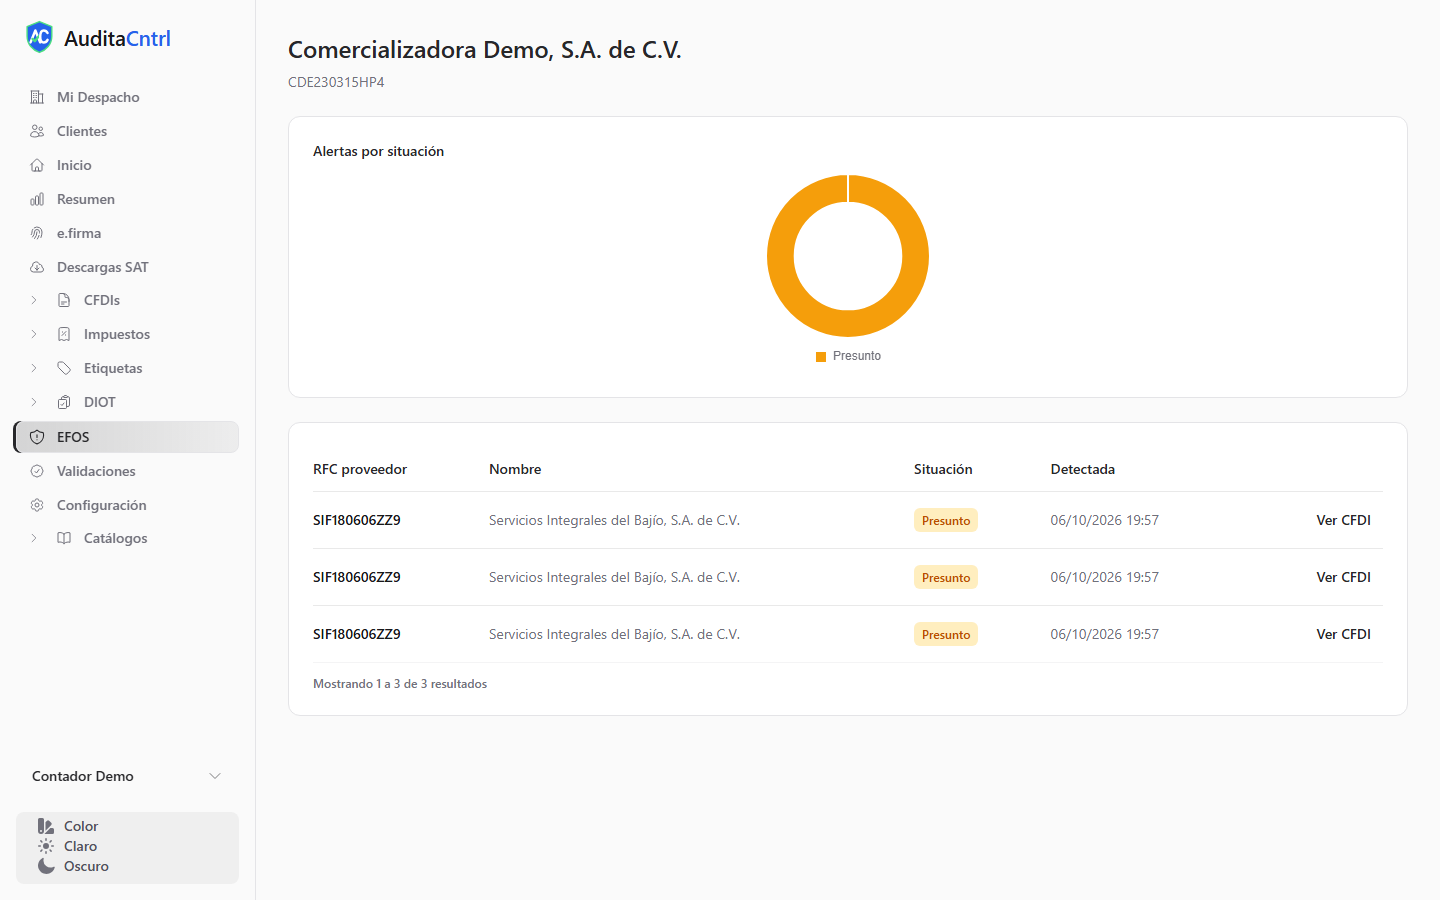Expand the Catálogos submenu chevron
This screenshot has height=900, width=1440.
coord(34,538)
